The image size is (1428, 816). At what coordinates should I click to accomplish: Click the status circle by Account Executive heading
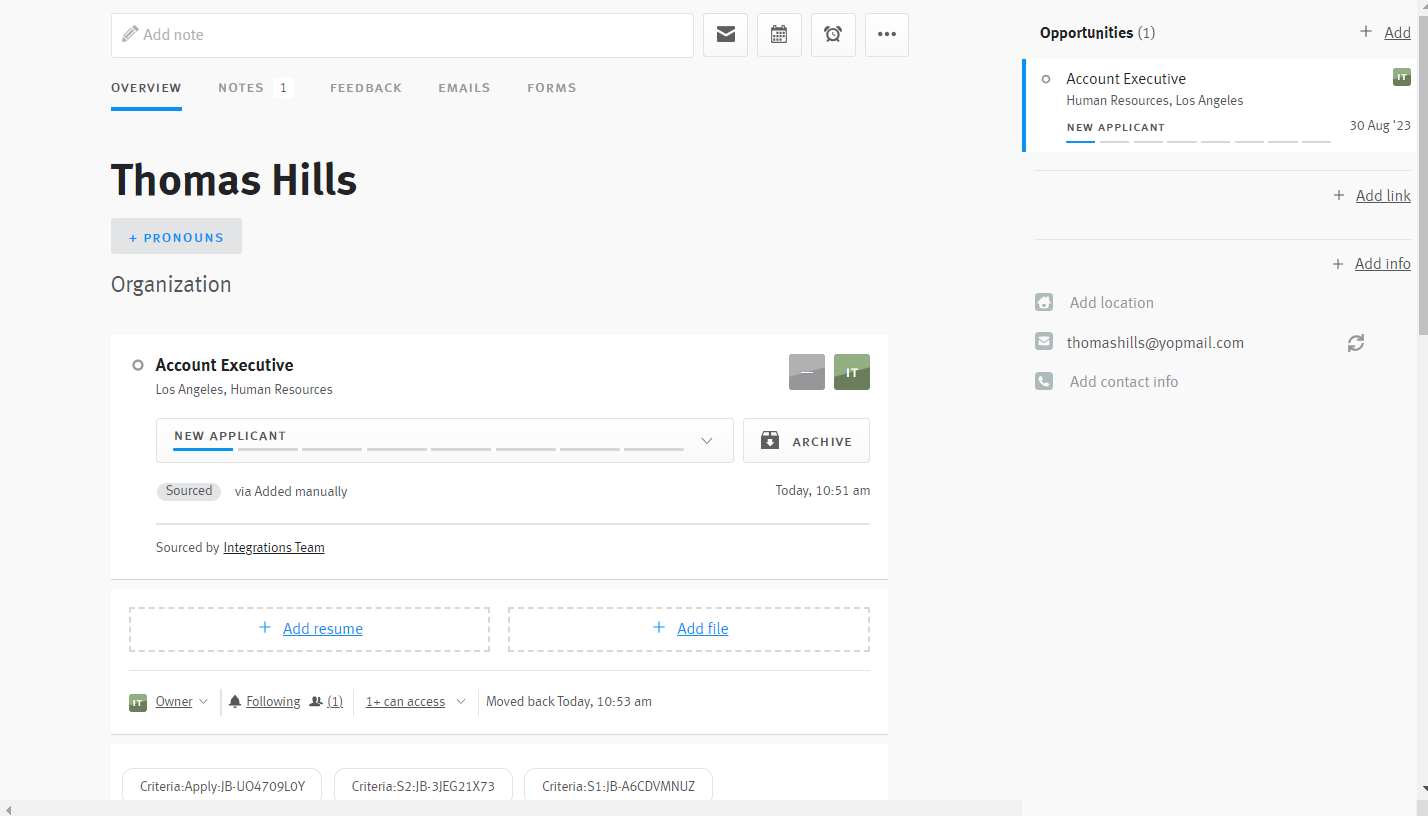pos(138,365)
